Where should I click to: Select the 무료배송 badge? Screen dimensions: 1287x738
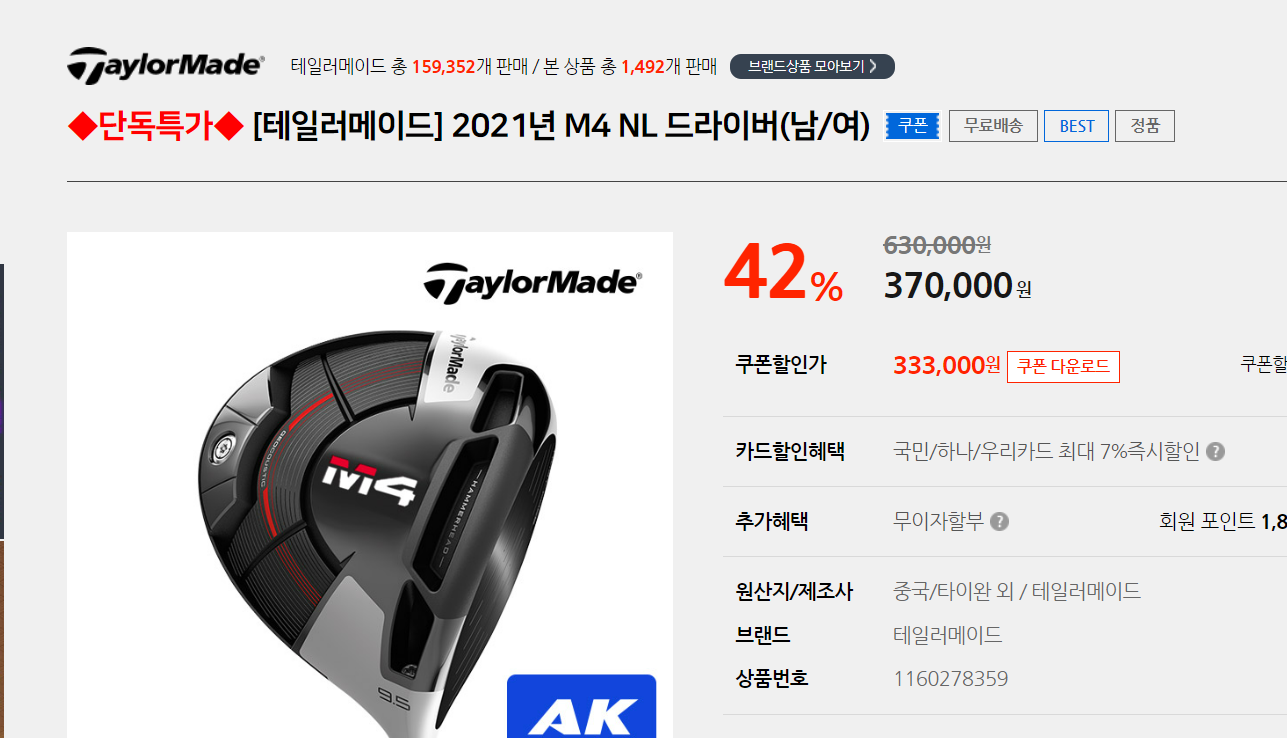(993, 126)
